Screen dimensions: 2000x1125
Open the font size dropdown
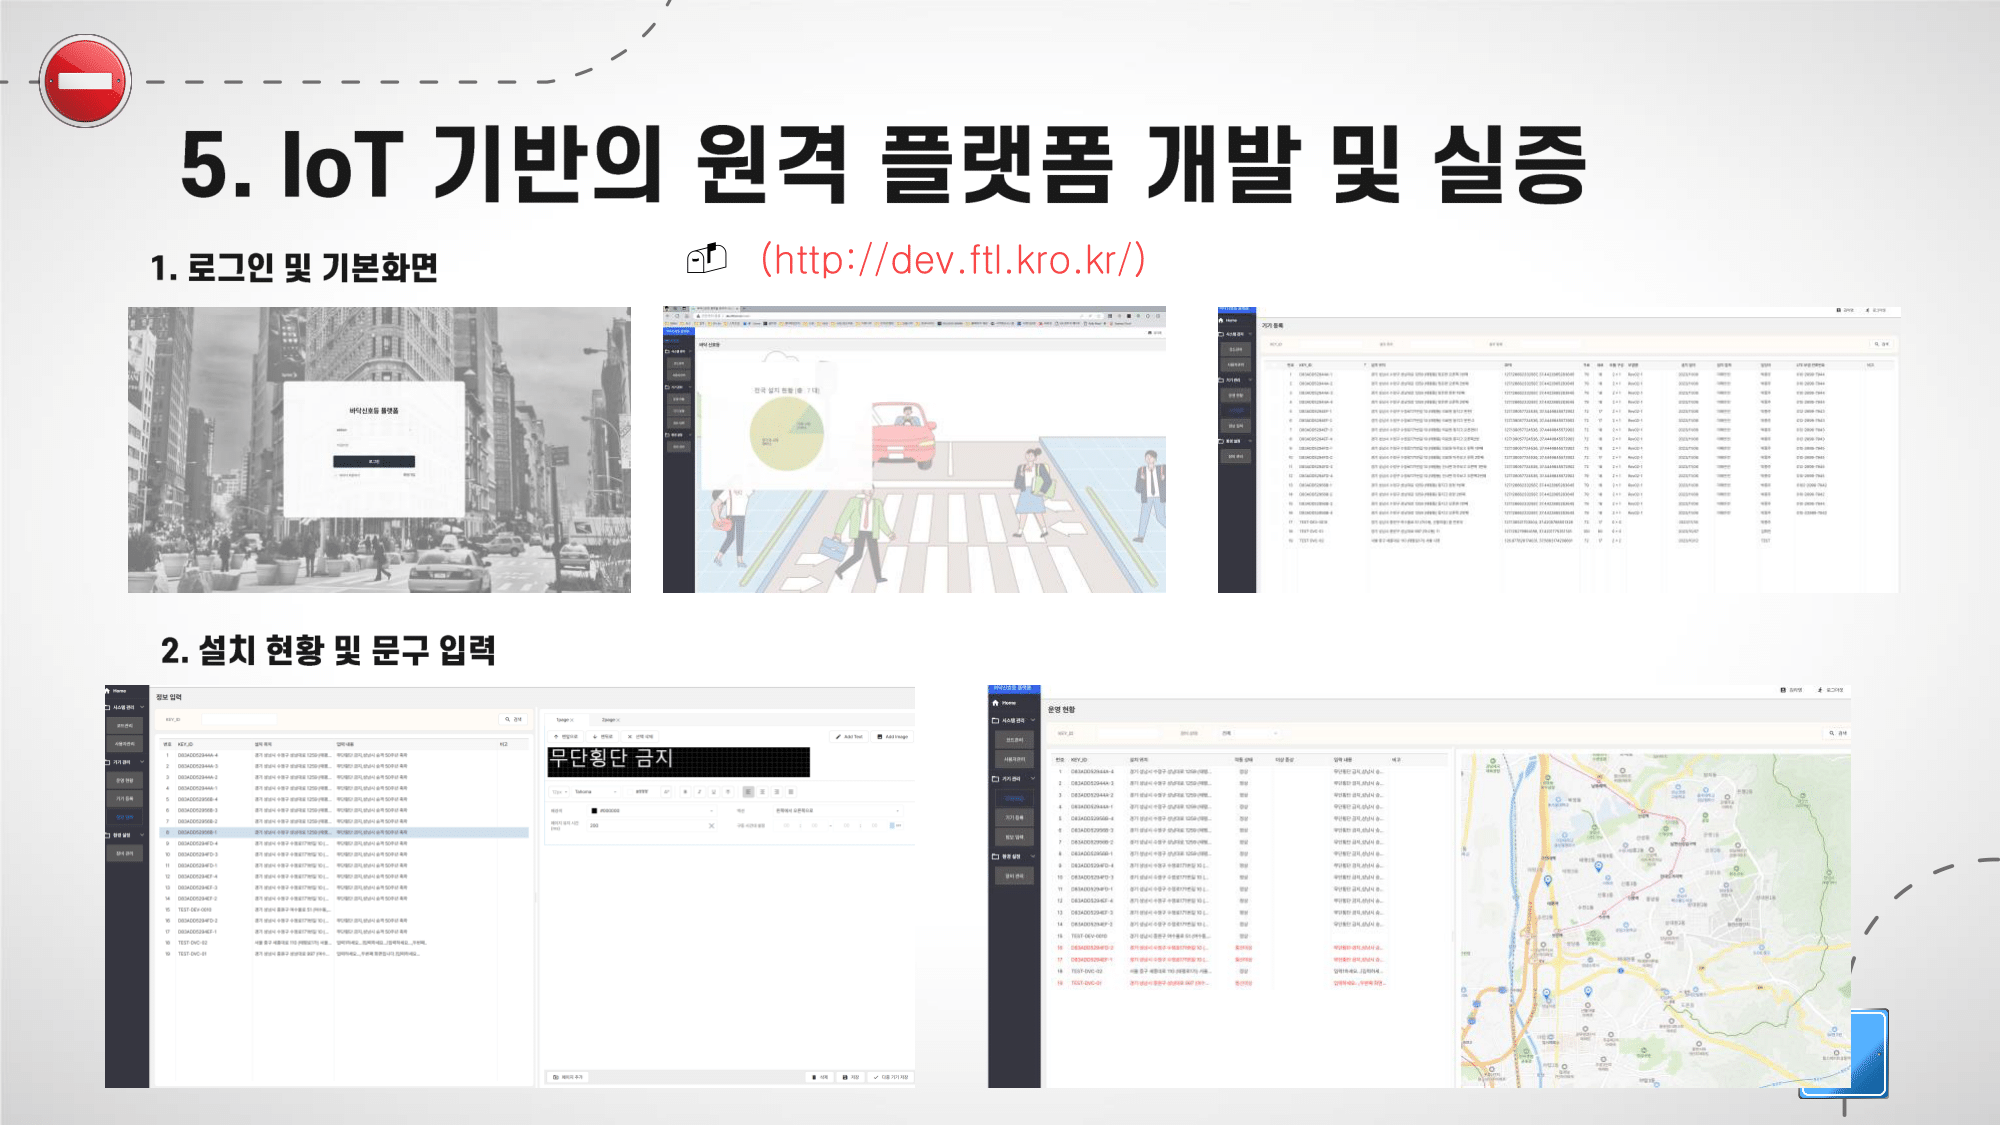pyautogui.click(x=559, y=792)
